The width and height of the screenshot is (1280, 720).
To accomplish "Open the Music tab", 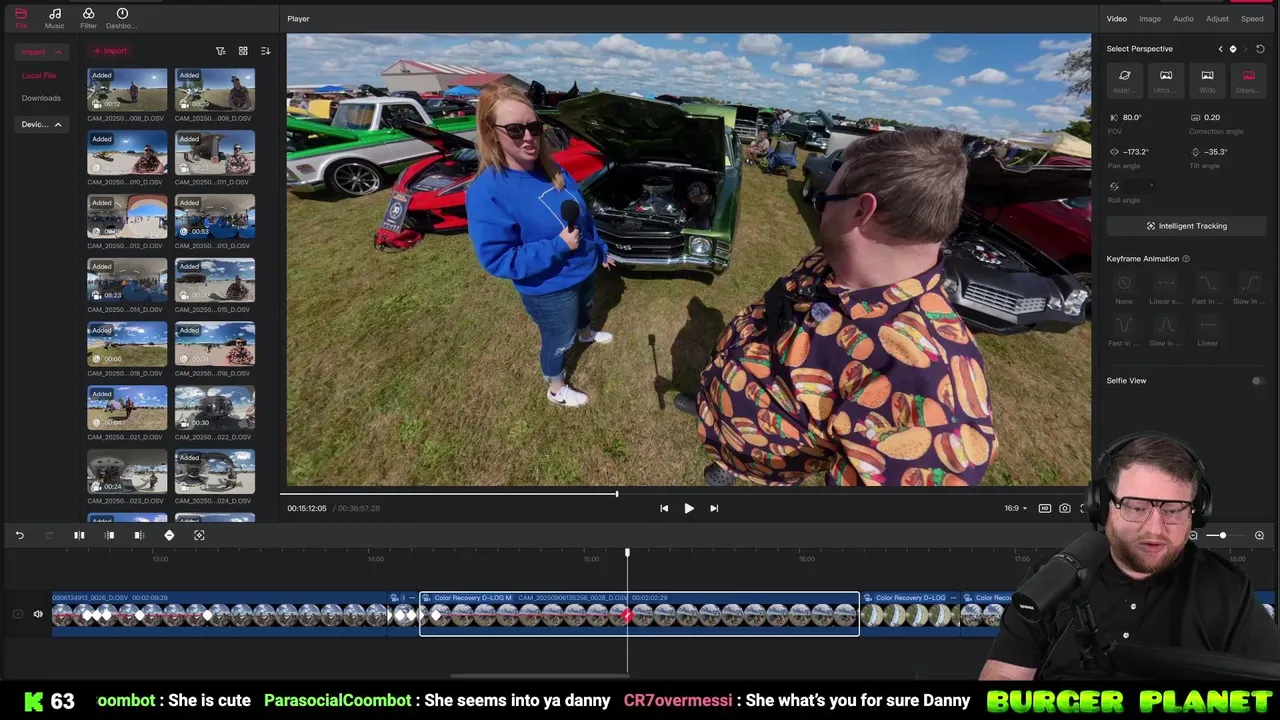I will [54, 17].
